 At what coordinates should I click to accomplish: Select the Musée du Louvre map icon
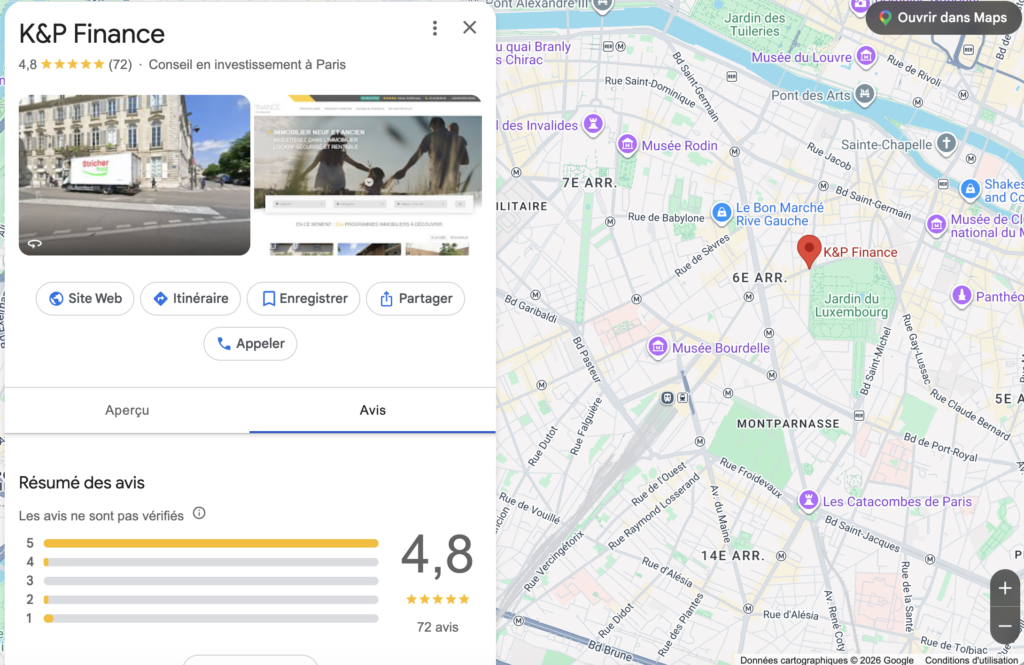click(866, 56)
